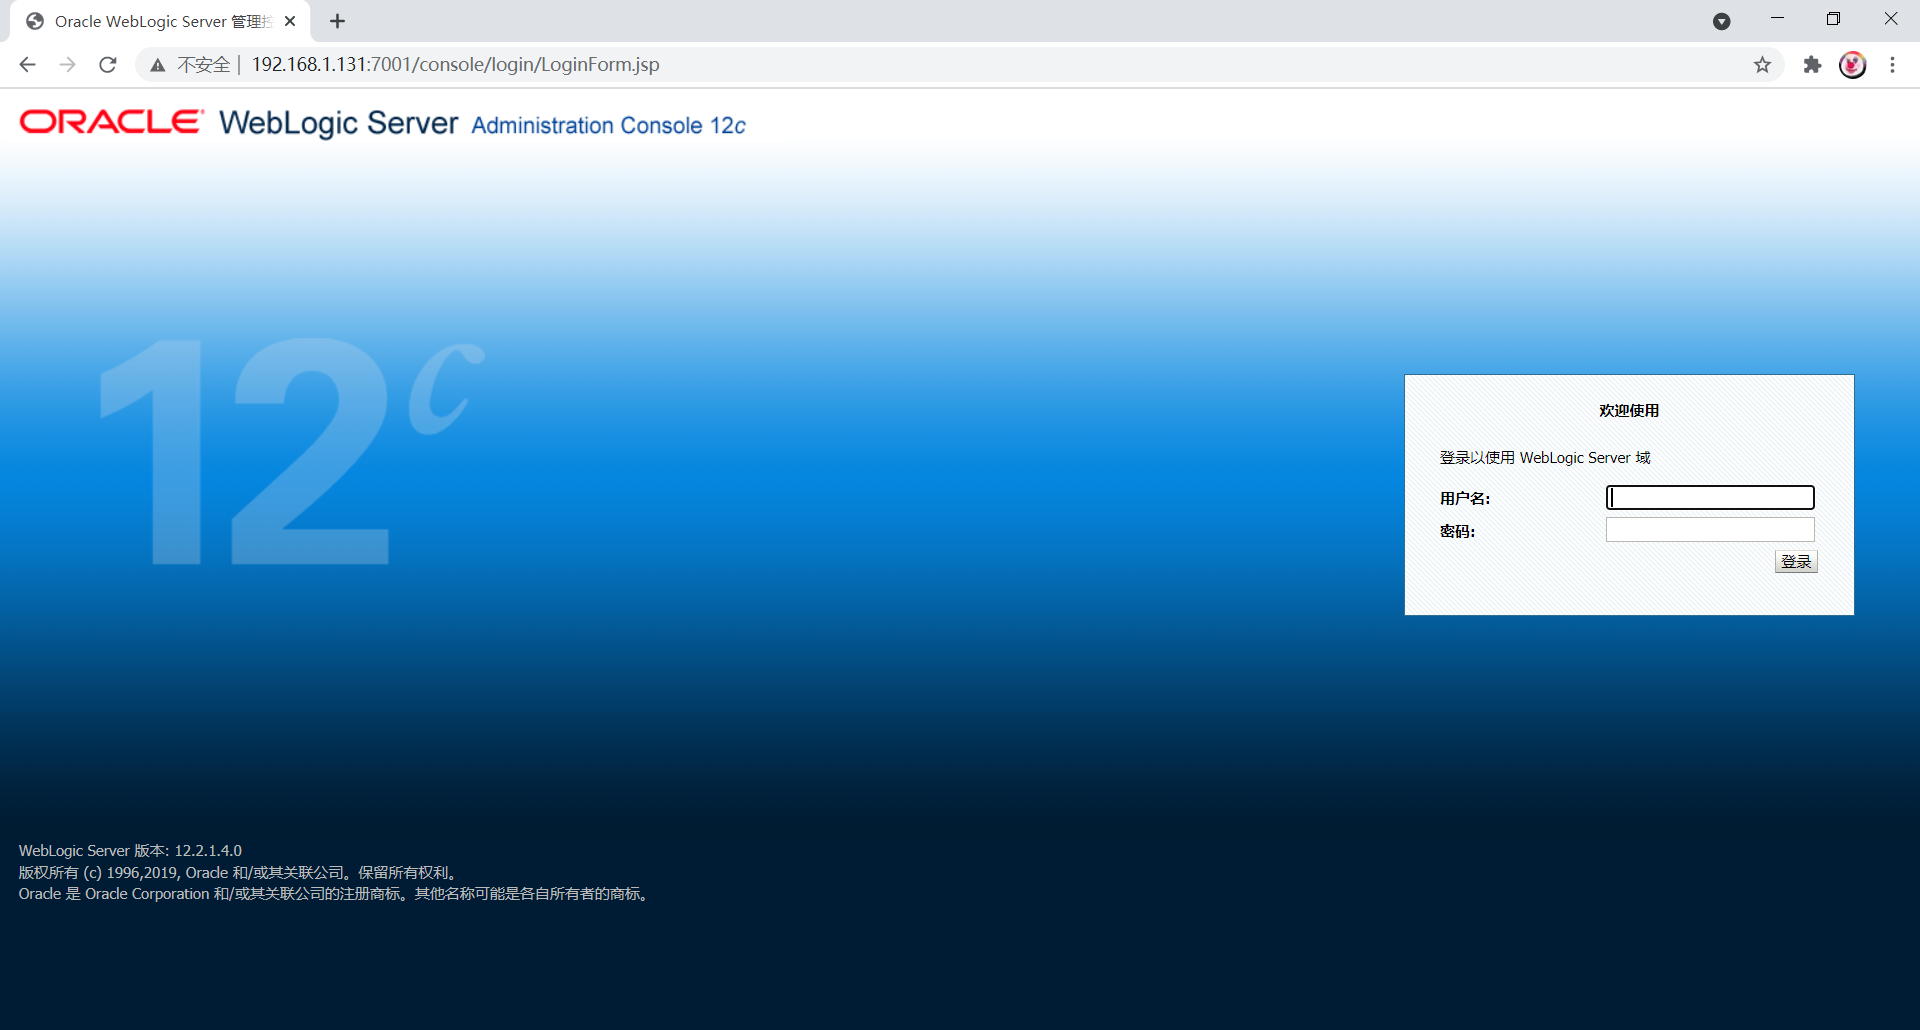Restore down the Chrome window
Screen dimensions: 1920x1030
pos(1833,19)
